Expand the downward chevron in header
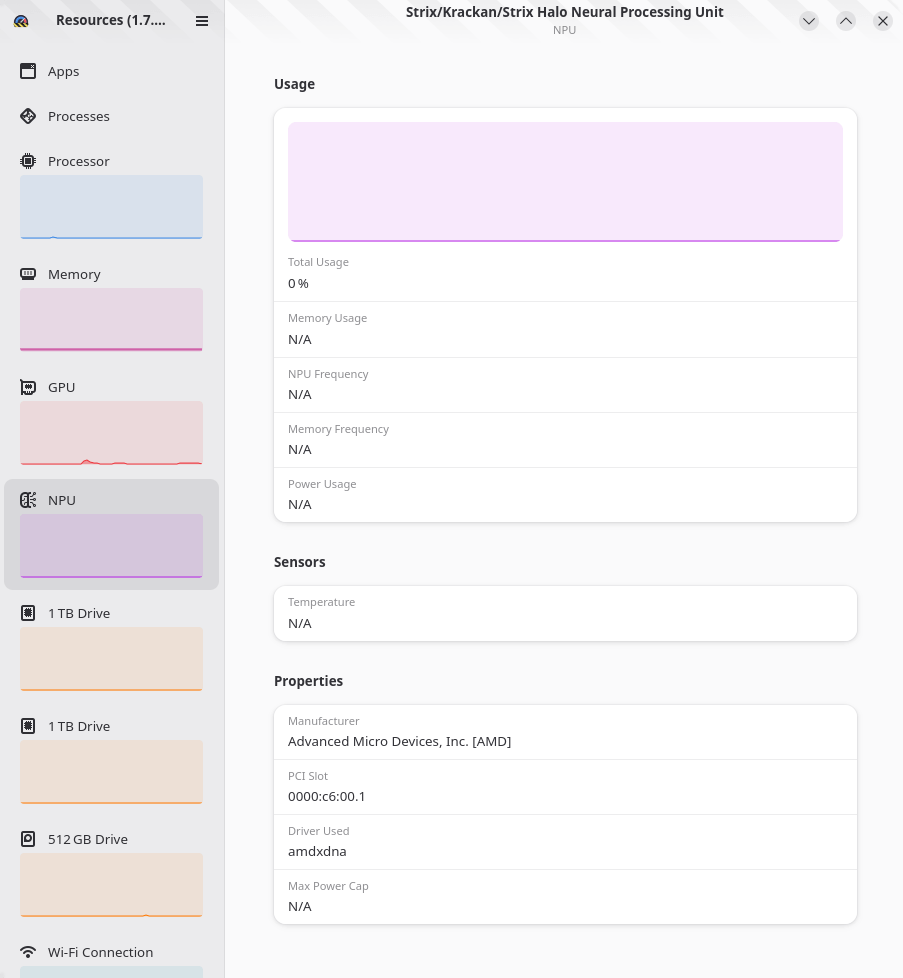The height and width of the screenshot is (978, 903). point(809,21)
